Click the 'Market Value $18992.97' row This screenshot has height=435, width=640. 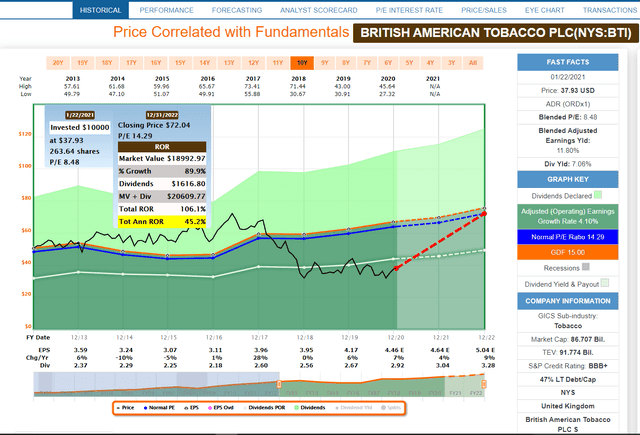(x=162, y=158)
